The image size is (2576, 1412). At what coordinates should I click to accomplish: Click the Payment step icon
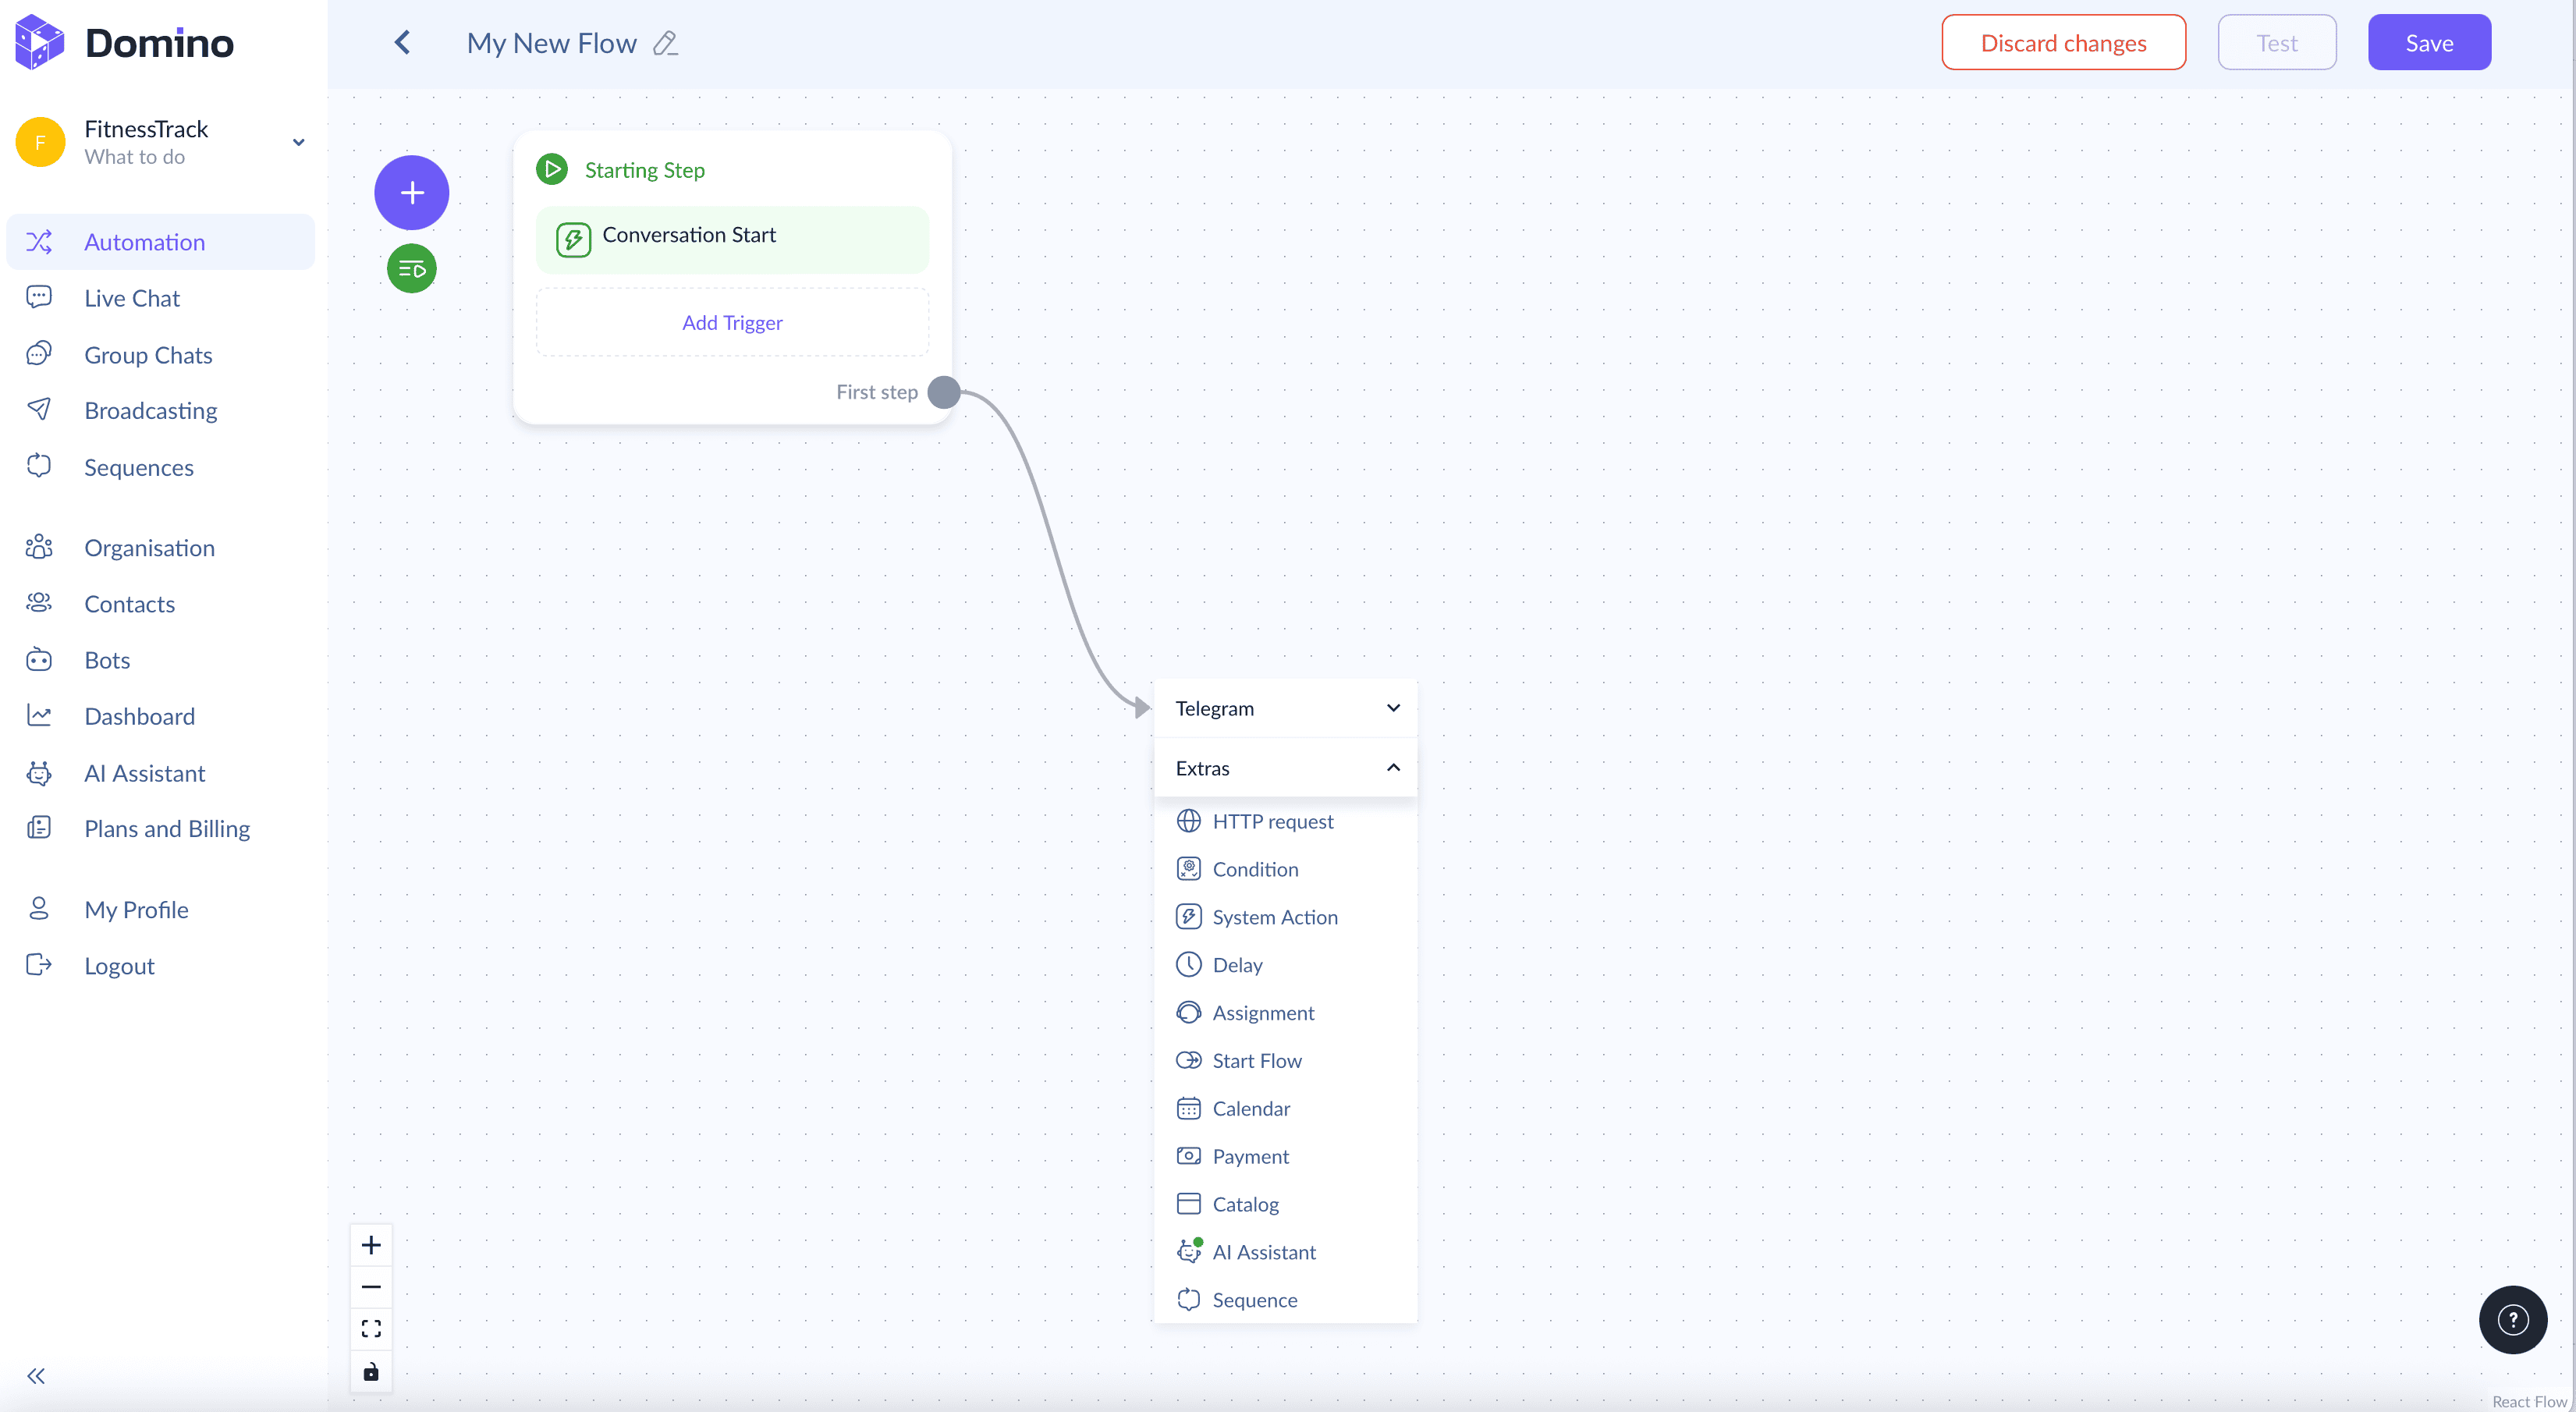[x=1189, y=1156]
